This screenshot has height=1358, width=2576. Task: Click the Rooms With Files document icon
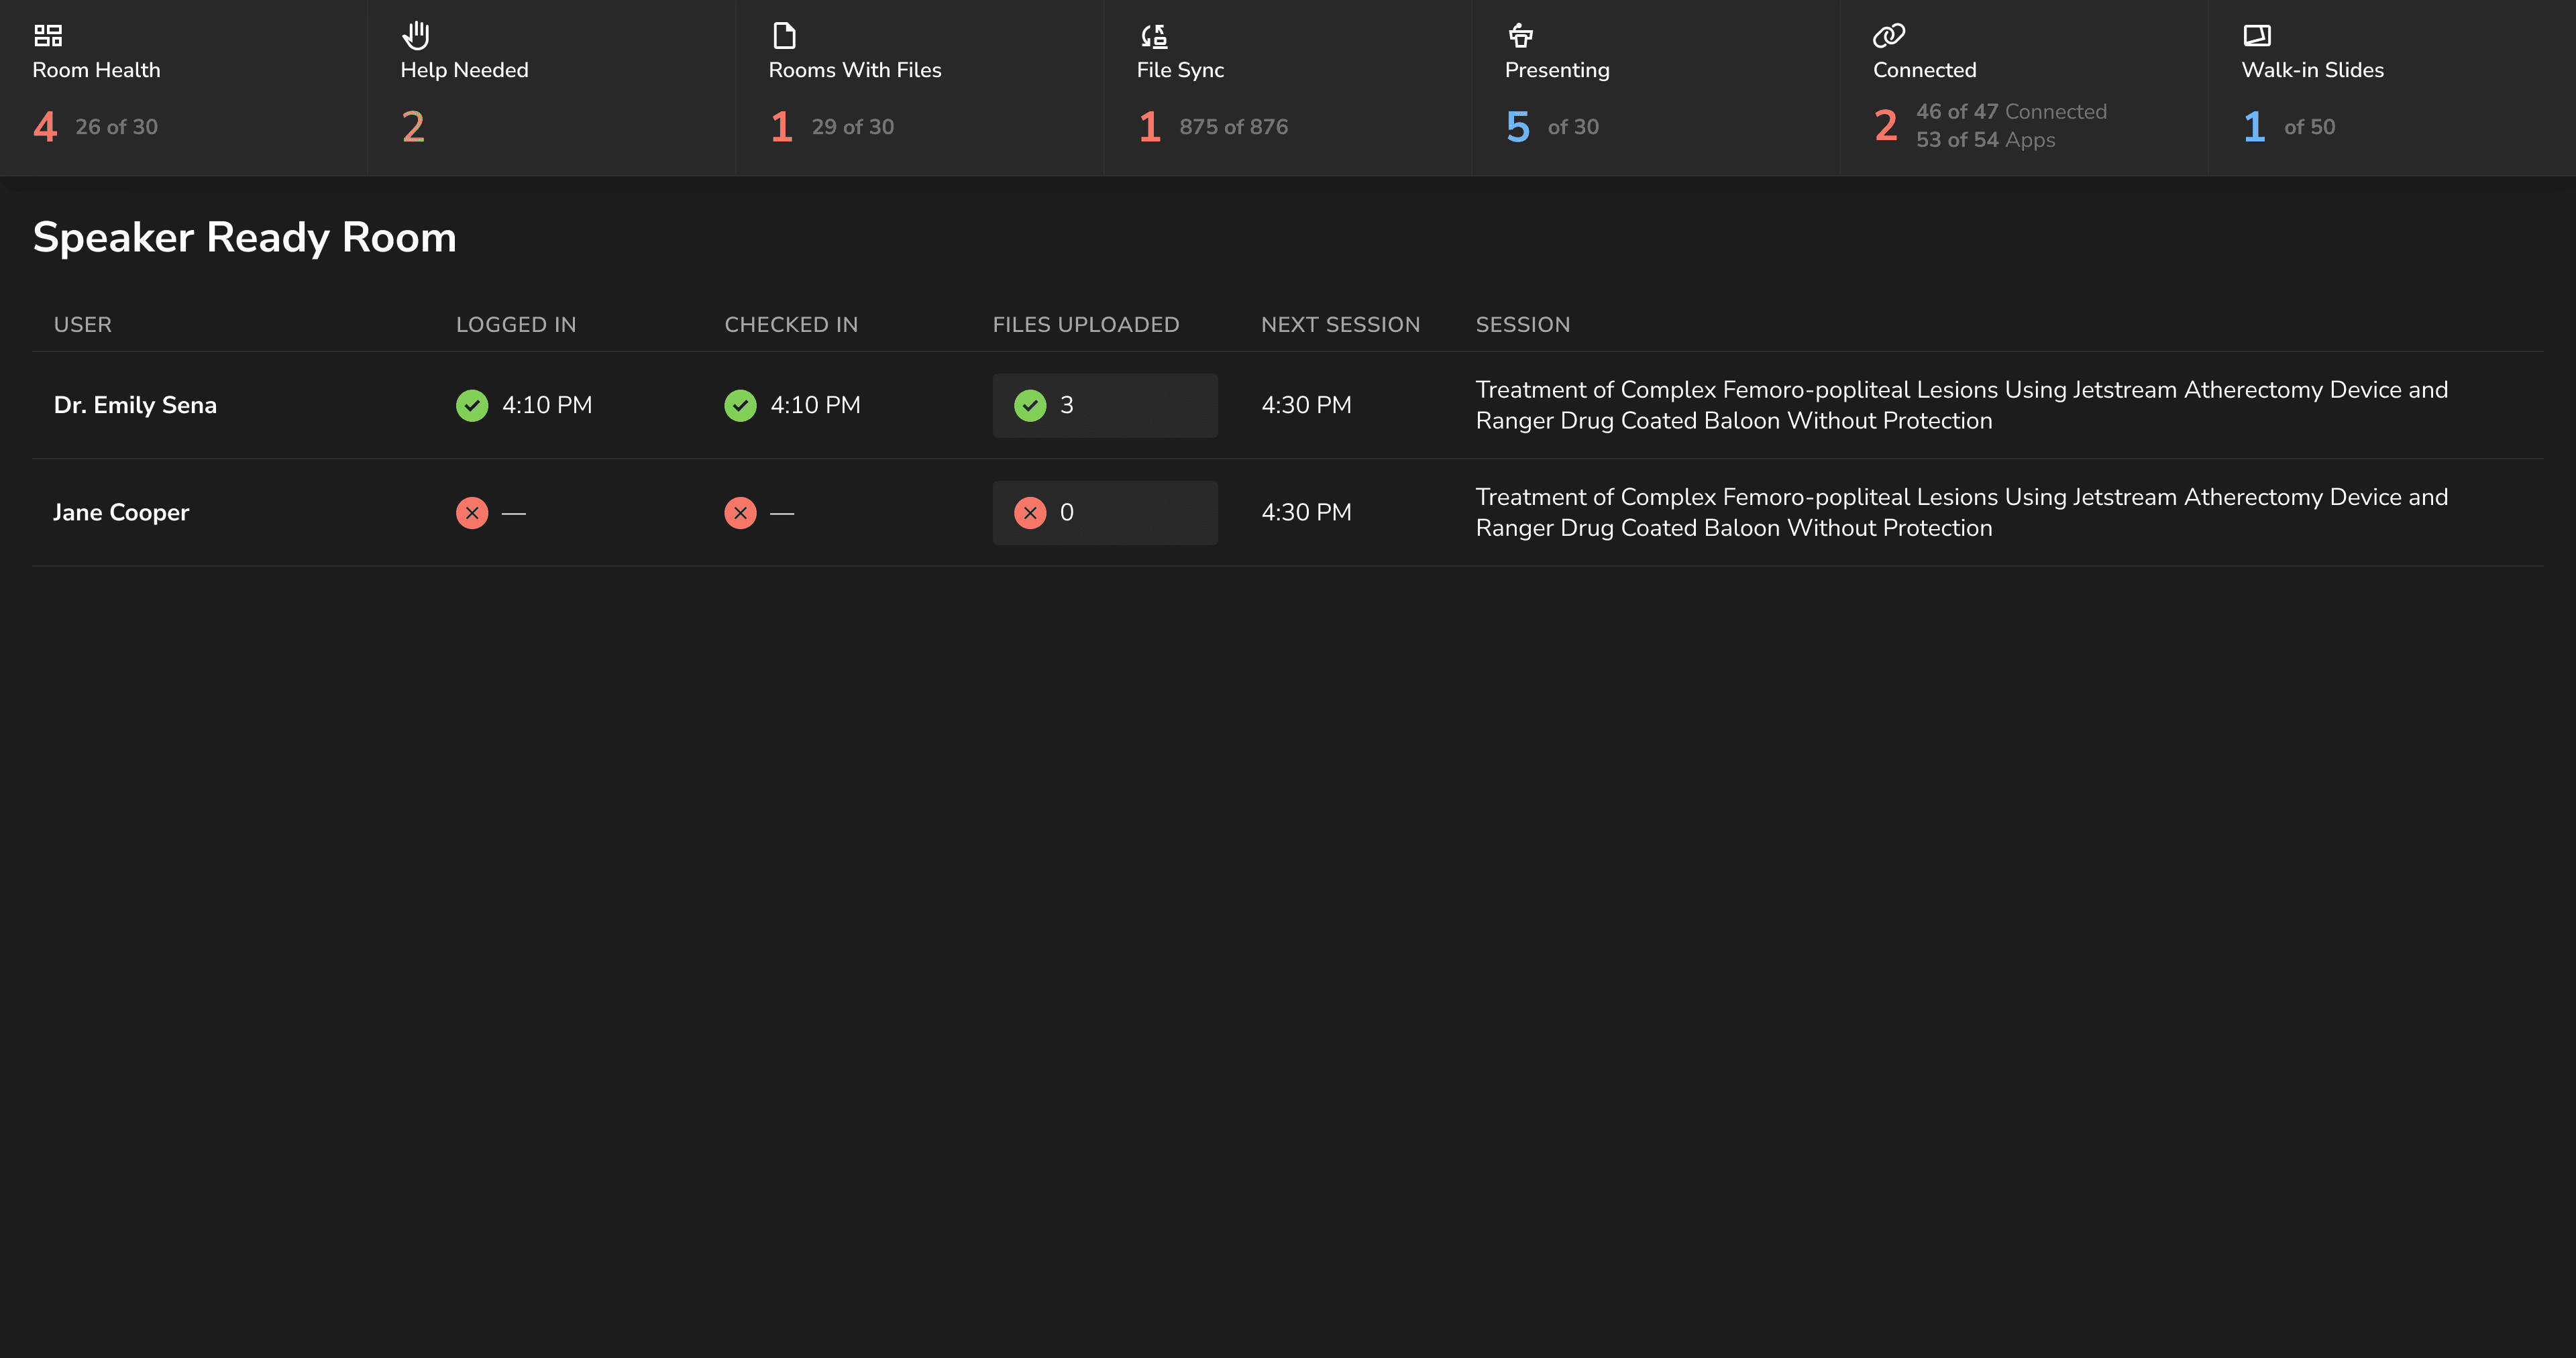[784, 36]
